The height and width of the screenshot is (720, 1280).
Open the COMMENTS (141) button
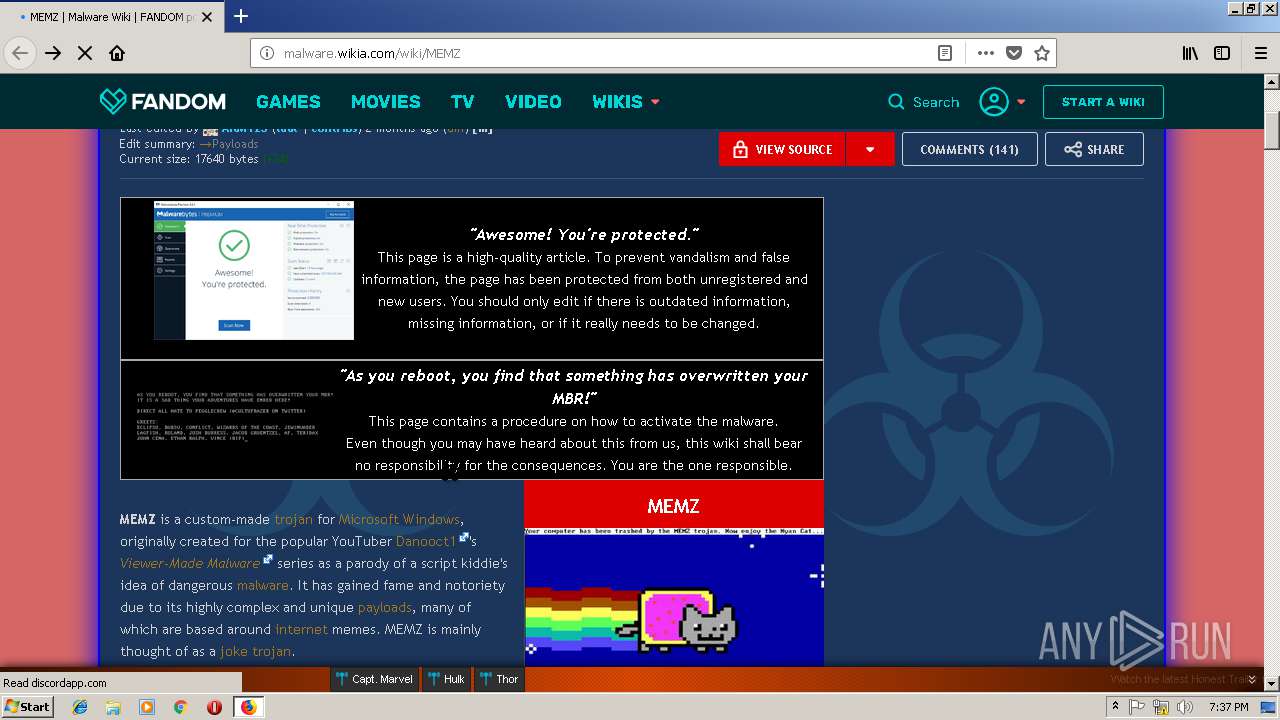point(969,149)
